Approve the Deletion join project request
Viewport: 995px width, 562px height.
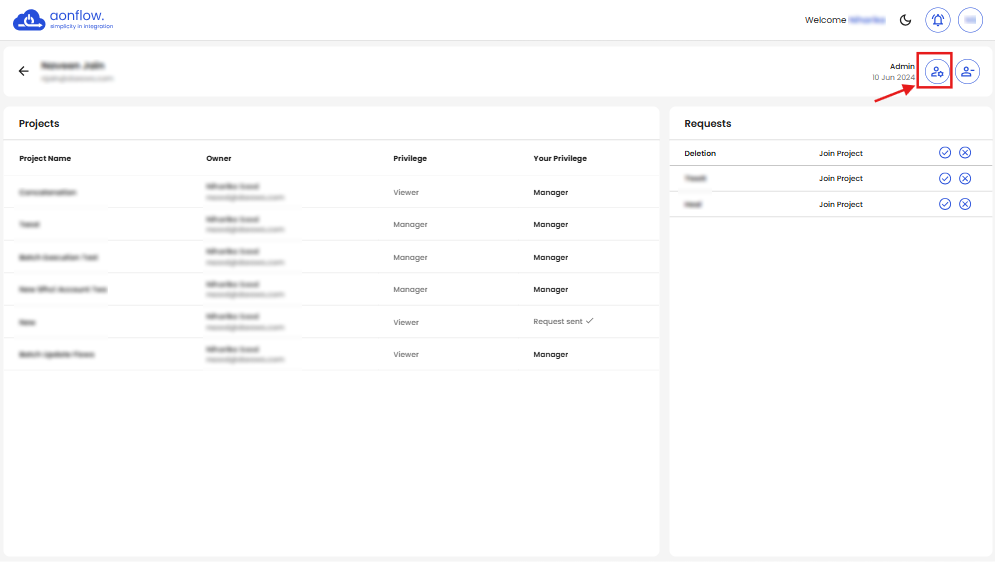[945, 152]
